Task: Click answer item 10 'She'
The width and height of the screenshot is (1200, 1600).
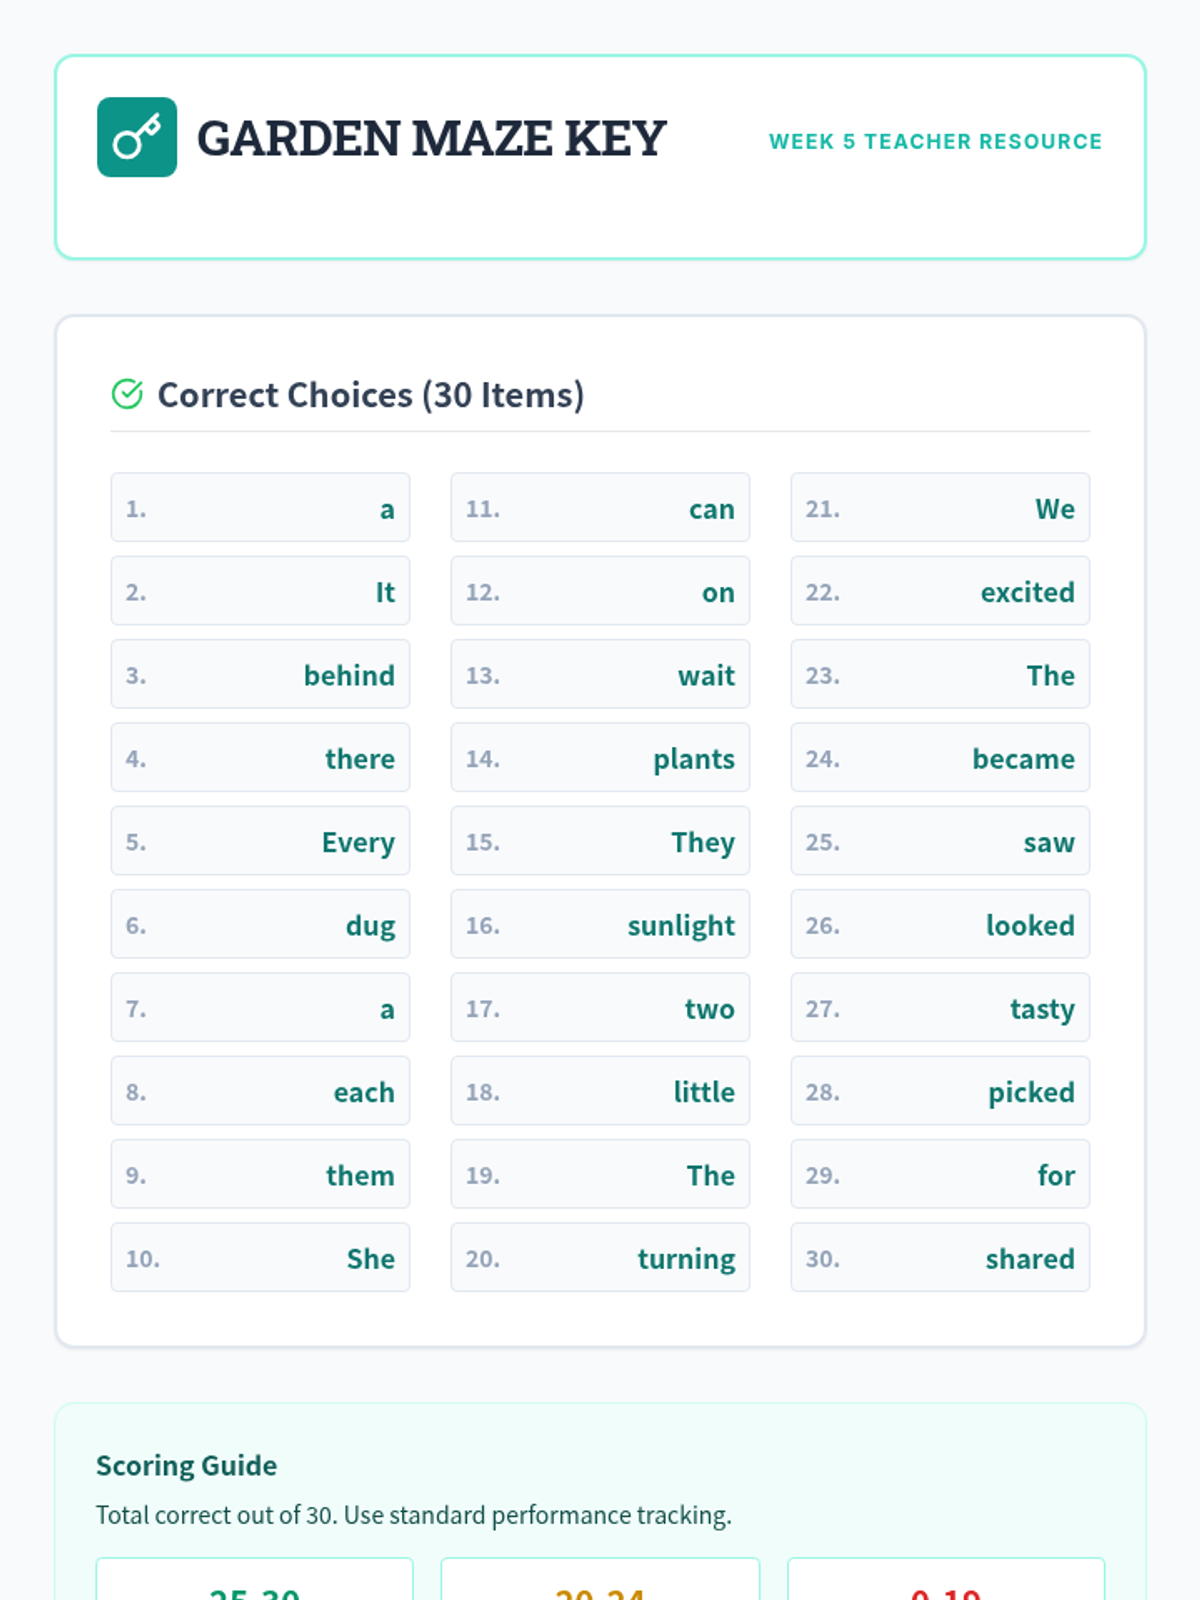Action: (260, 1258)
